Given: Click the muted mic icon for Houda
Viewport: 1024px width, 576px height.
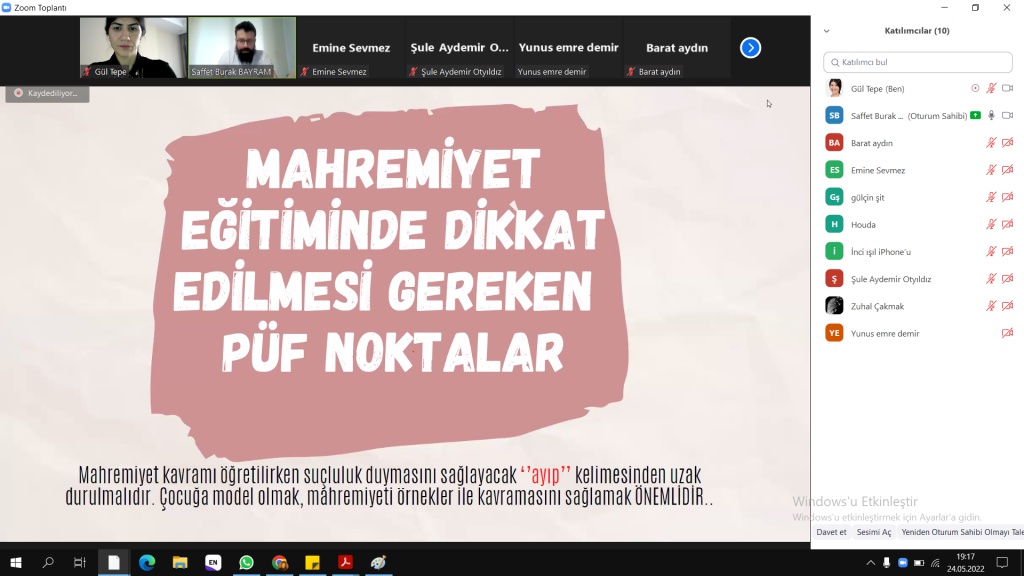Looking at the screenshot, I should pyautogui.click(x=991, y=224).
